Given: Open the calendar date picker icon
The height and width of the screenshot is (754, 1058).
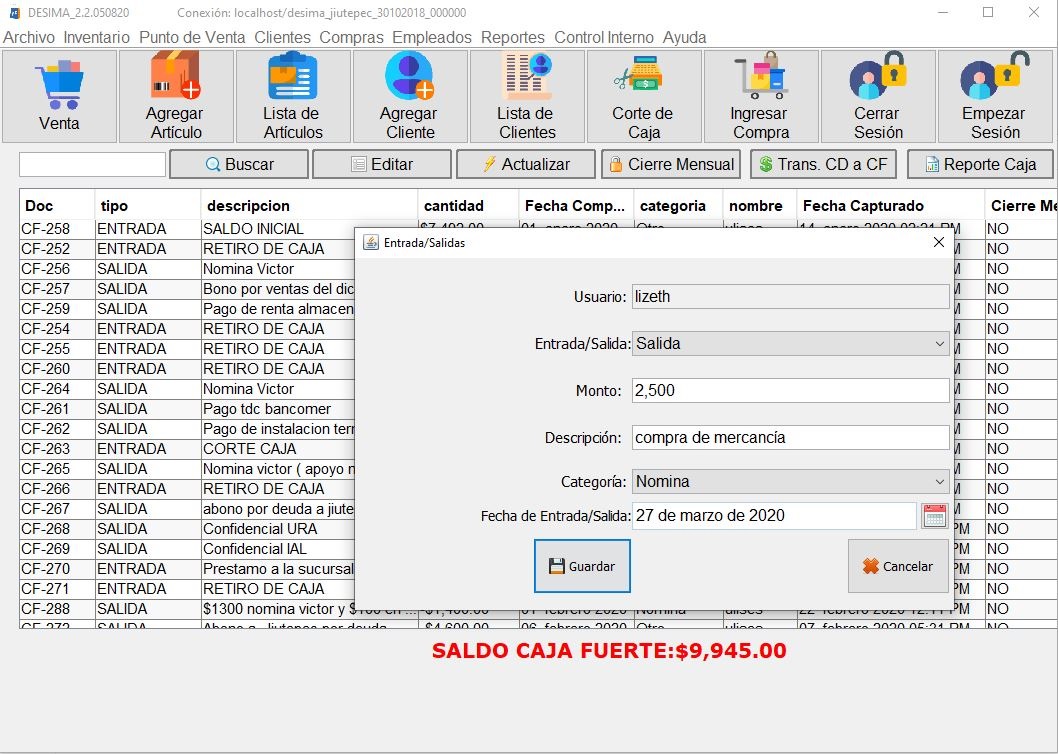Looking at the screenshot, I should (x=934, y=516).
